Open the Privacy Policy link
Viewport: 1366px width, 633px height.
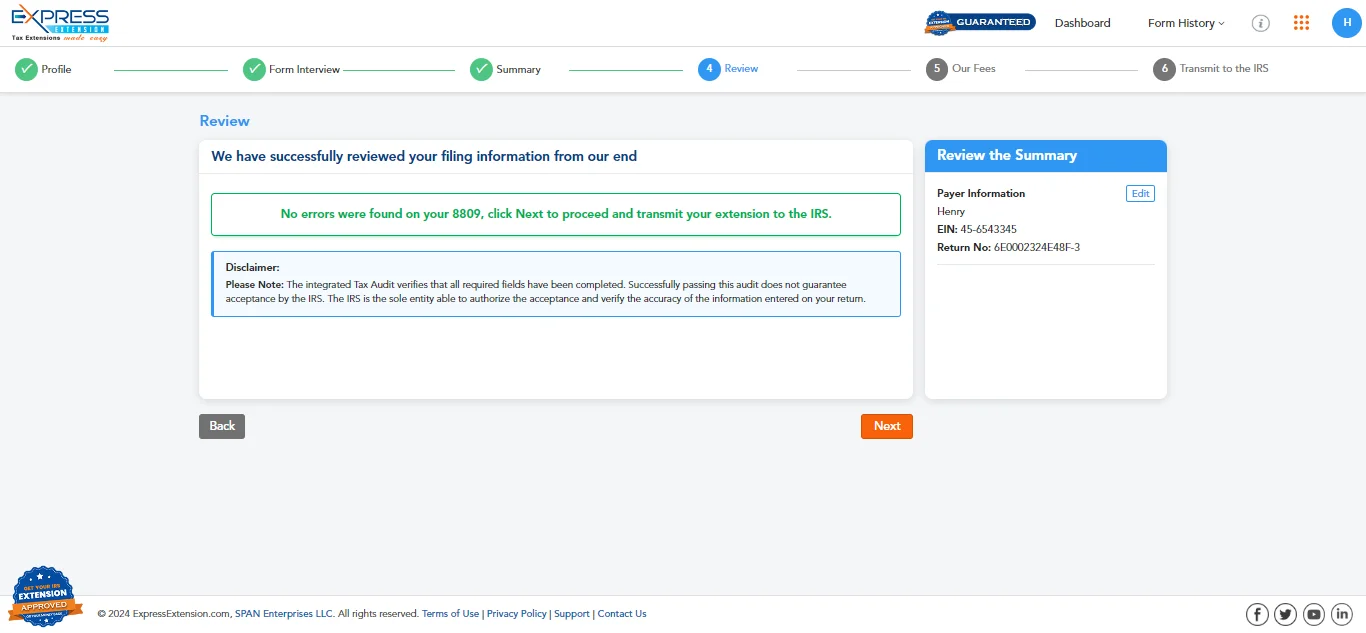pos(516,613)
